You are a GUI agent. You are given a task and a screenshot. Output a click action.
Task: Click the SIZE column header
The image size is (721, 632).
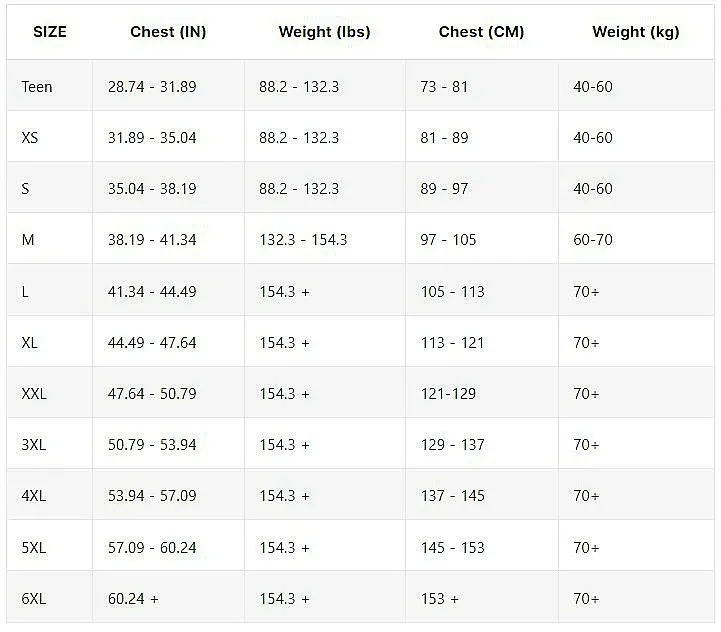coord(50,32)
